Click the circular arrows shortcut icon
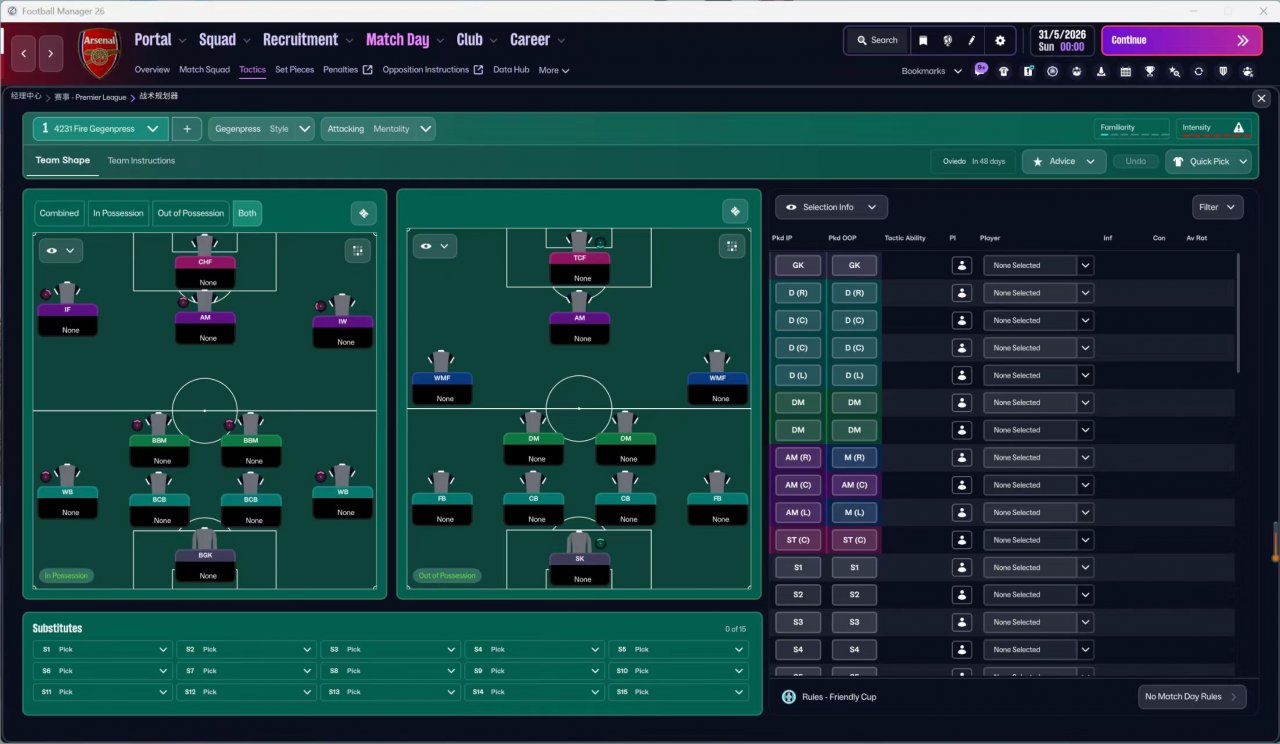The height and width of the screenshot is (744, 1280). click(x=1199, y=72)
